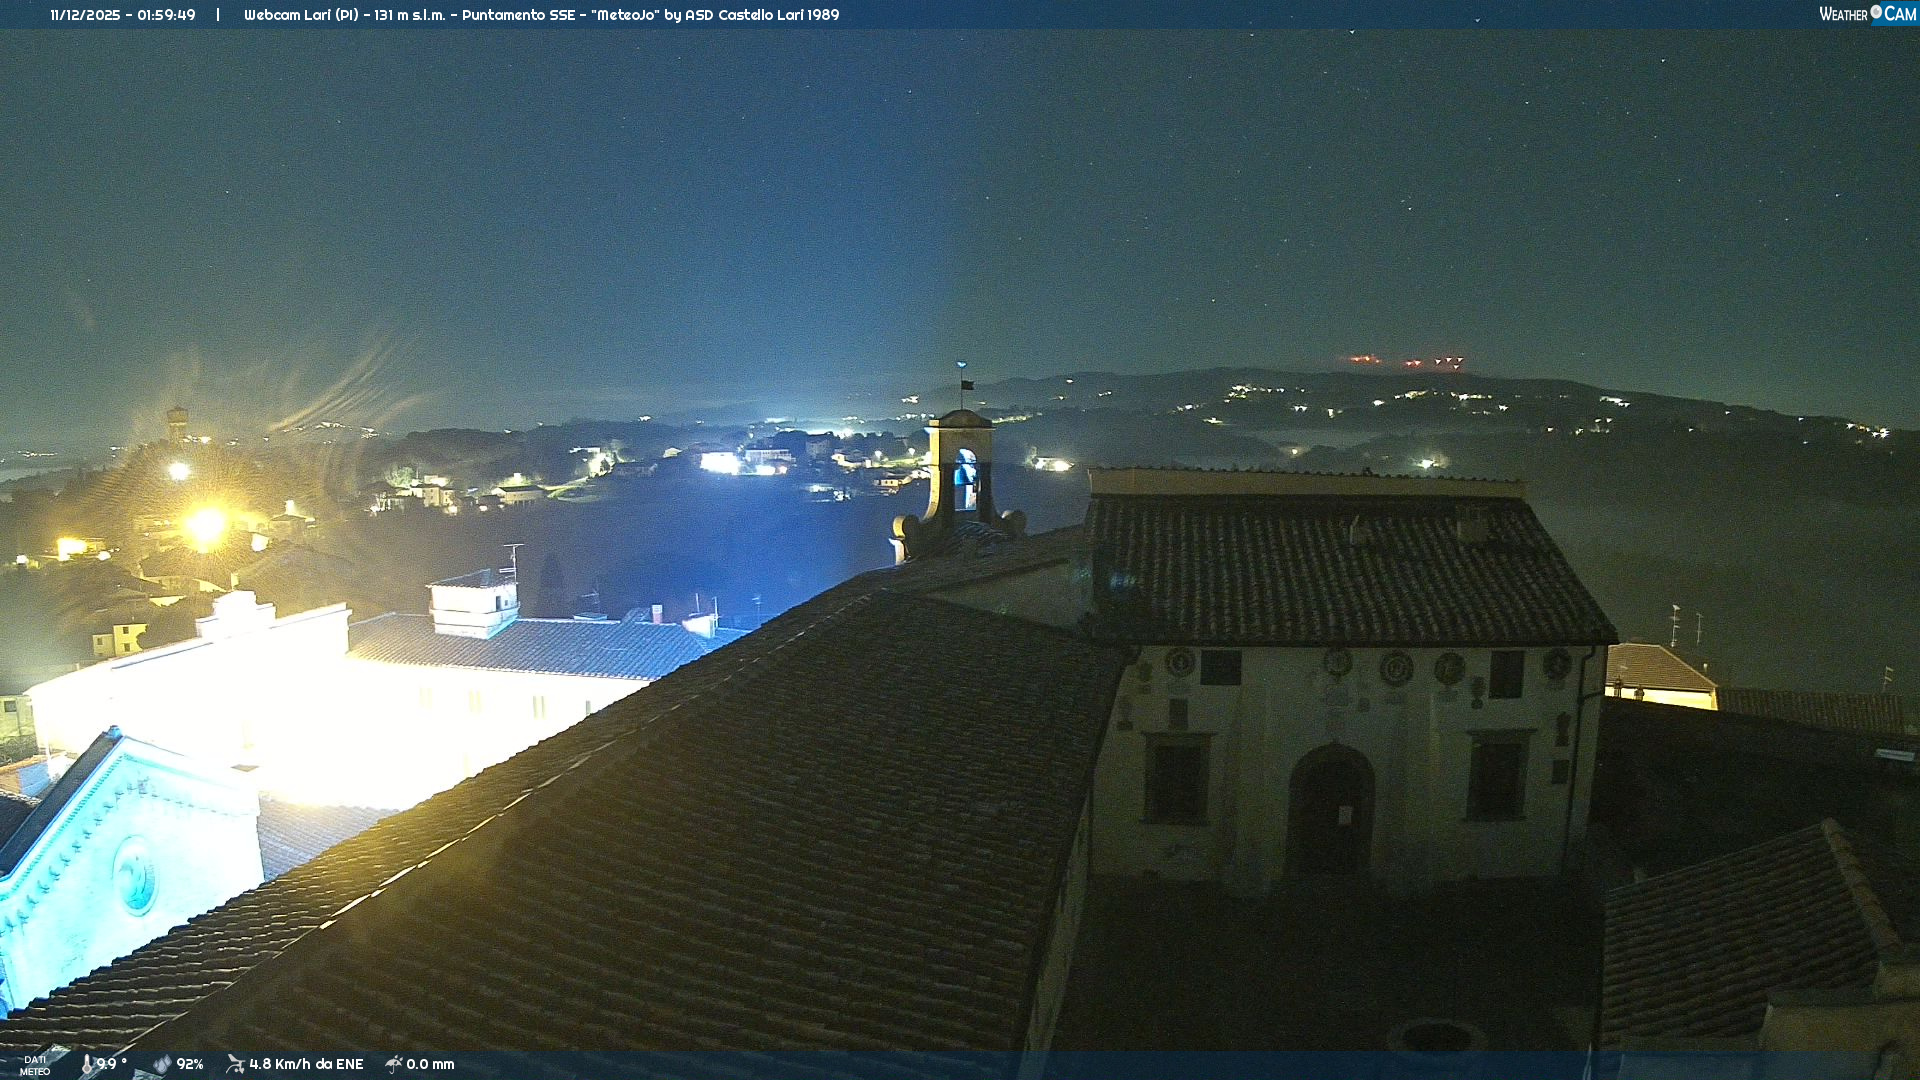Click the rain umbrella precipitation icon
The height and width of the screenshot is (1080, 1920).
(x=394, y=1064)
